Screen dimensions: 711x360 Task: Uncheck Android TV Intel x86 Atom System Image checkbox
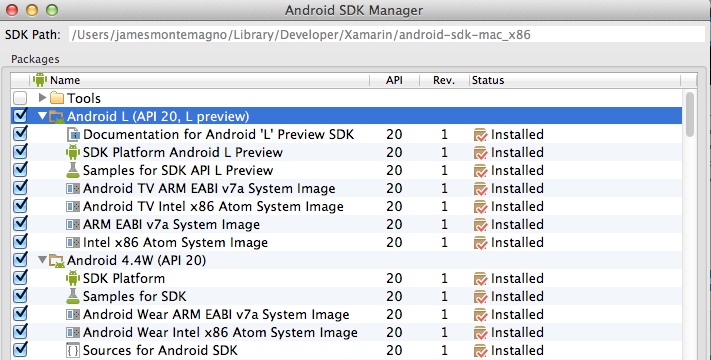(x=20, y=206)
